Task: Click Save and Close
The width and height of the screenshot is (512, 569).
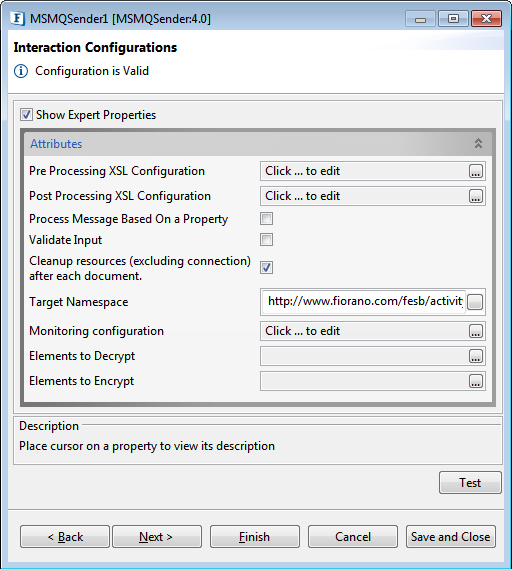Action: [451, 536]
